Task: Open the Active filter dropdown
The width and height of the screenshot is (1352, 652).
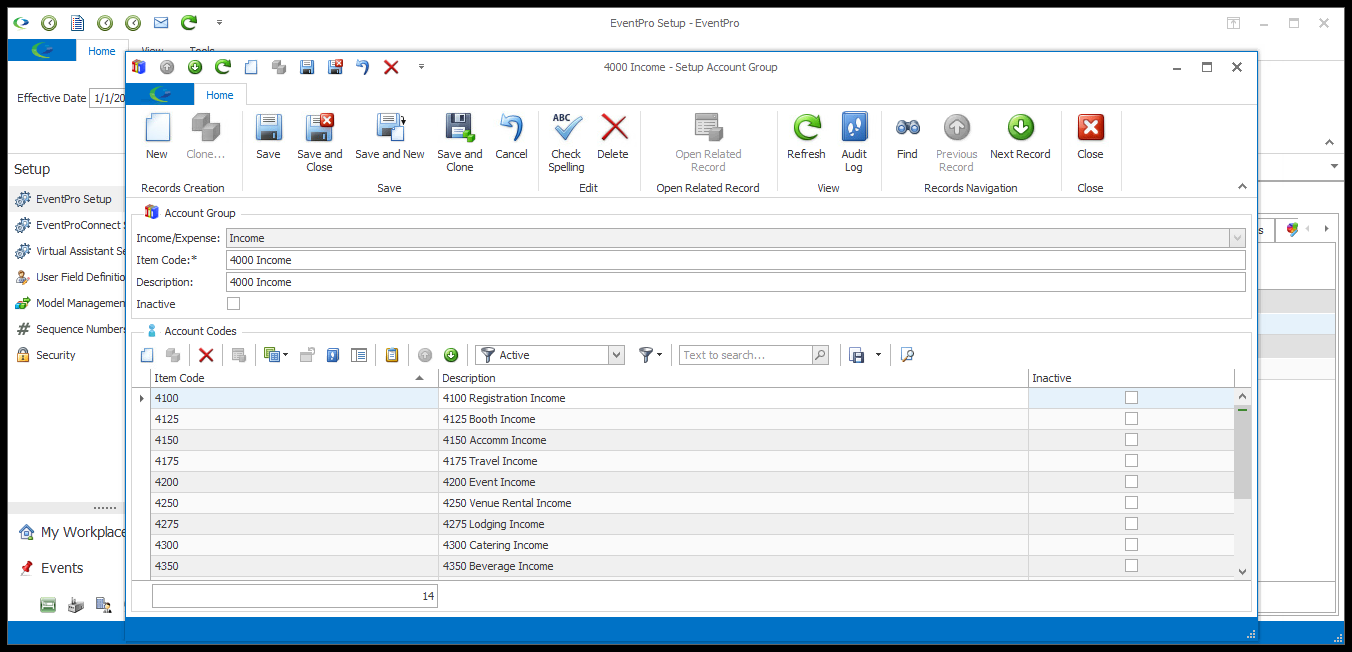Action: point(616,355)
